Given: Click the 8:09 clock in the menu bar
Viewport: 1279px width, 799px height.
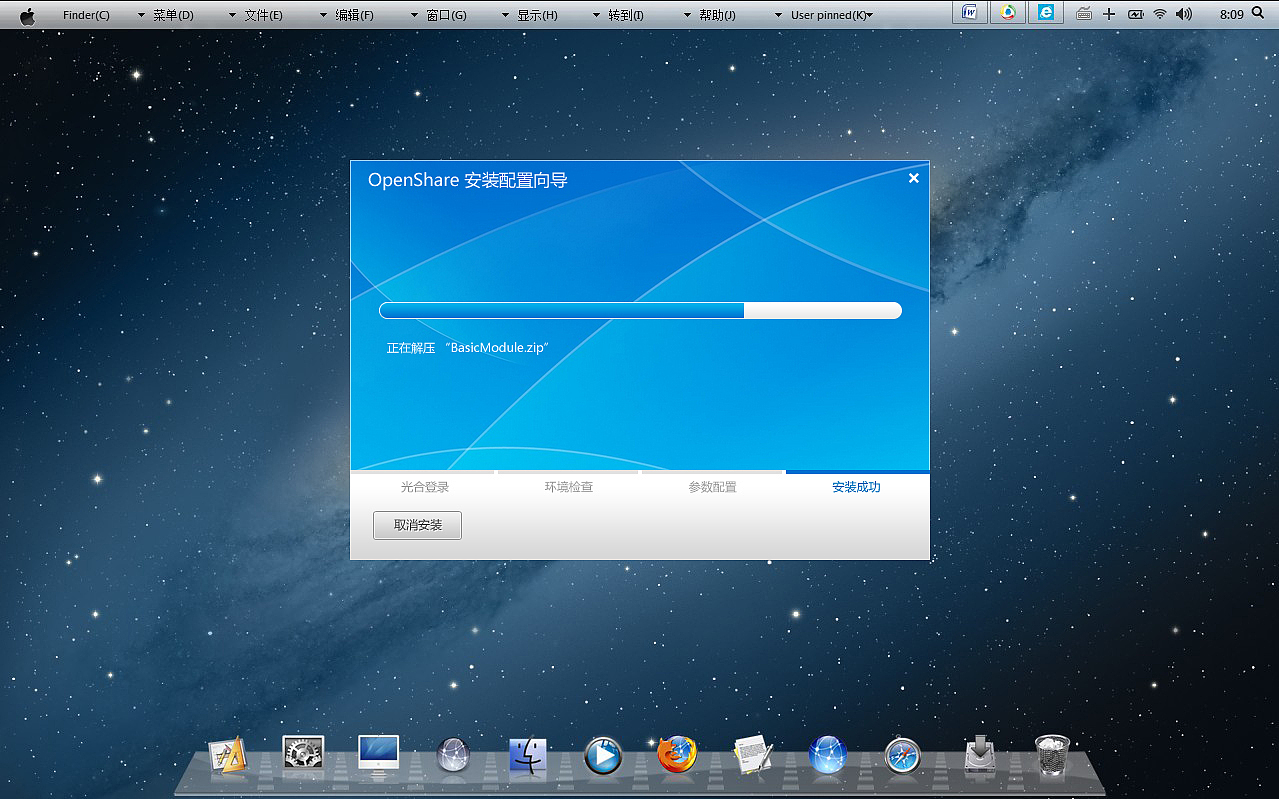Looking at the screenshot, I should pos(1232,15).
